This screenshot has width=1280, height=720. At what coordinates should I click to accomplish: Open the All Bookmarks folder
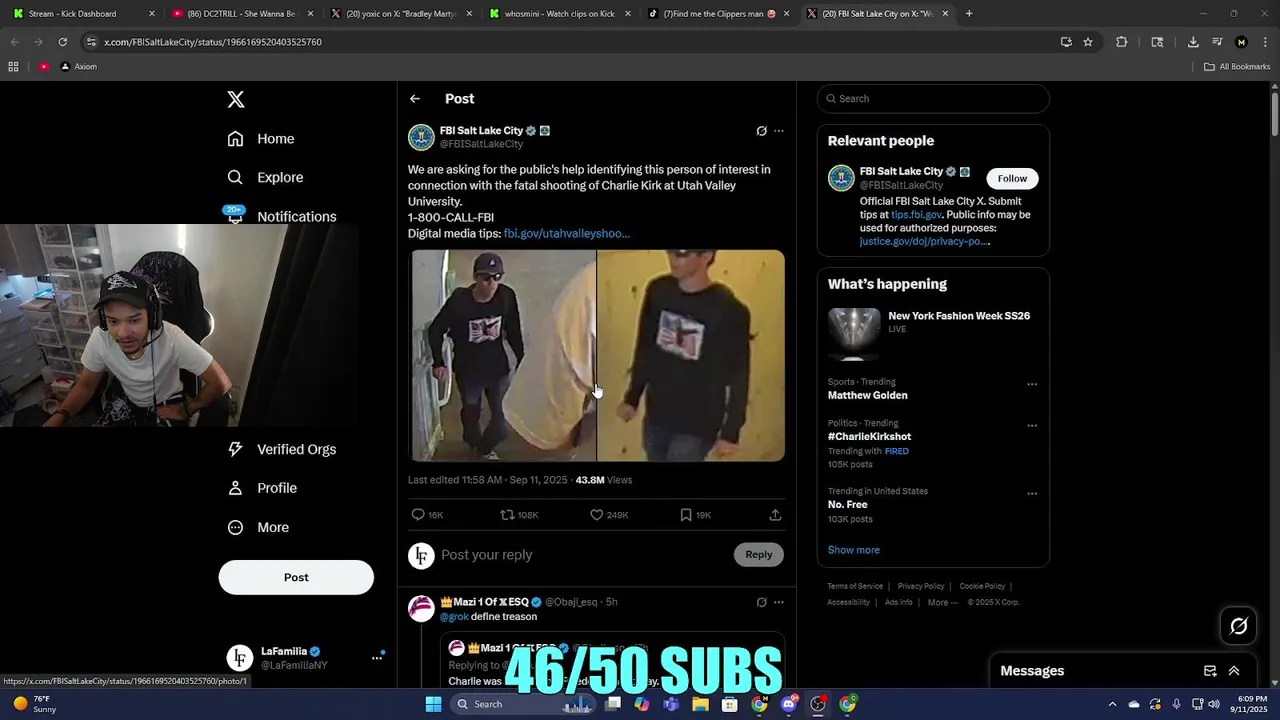click(x=1237, y=67)
